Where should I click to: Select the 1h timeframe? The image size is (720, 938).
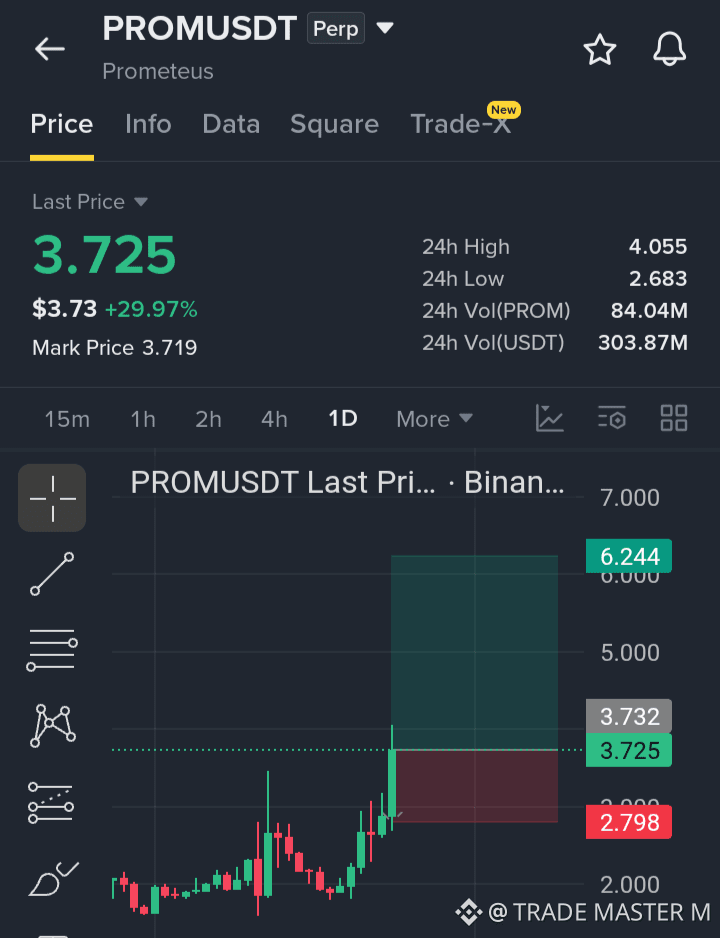(x=143, y=419)
